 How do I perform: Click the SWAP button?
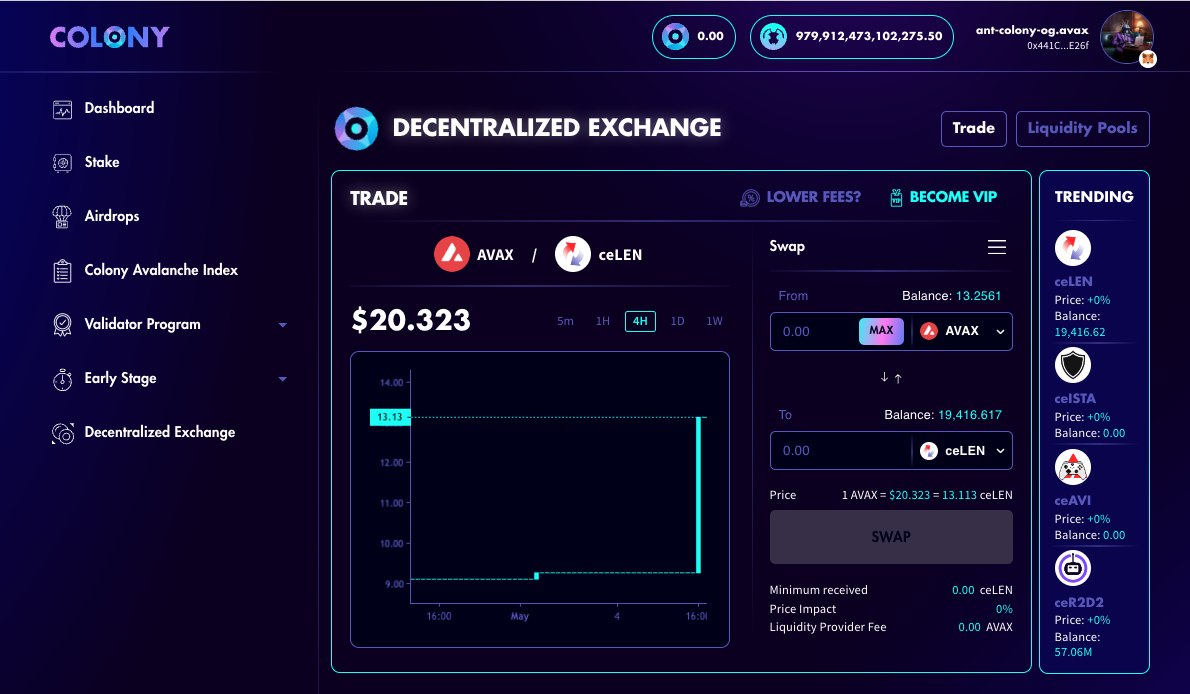[x=891, y=537]
